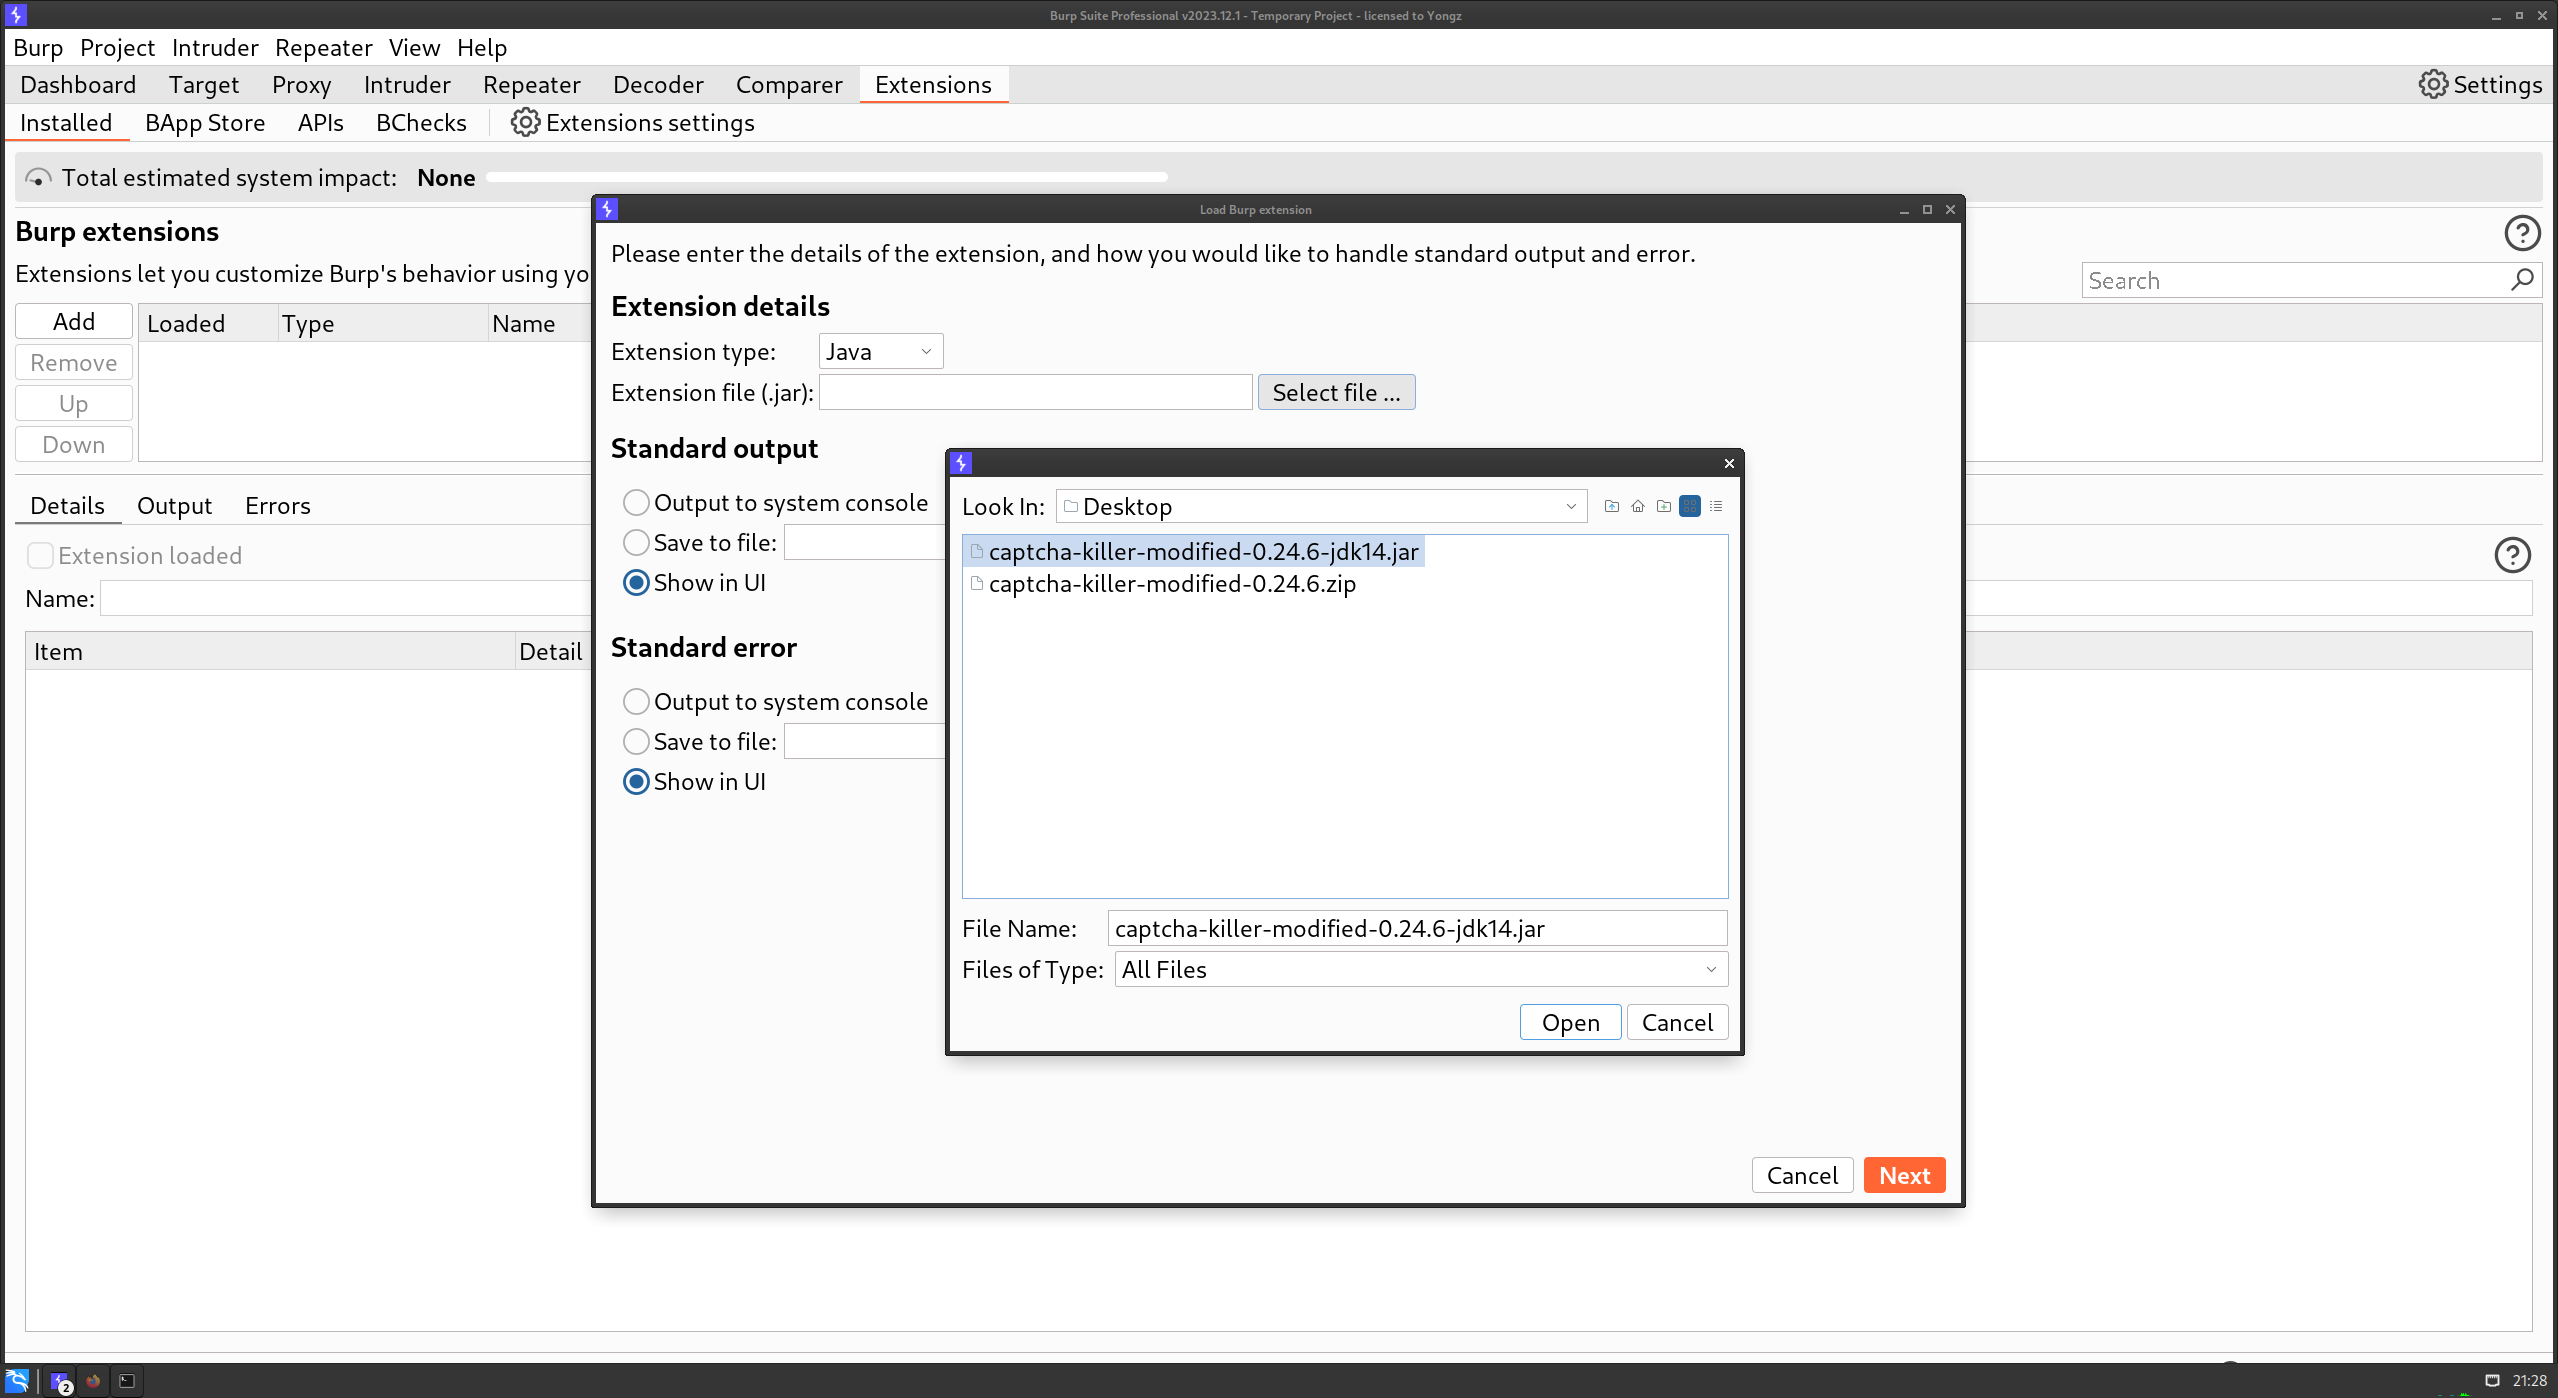Switch to the Proxy tab
The image size is (2558, 1398).
point(301,84)
